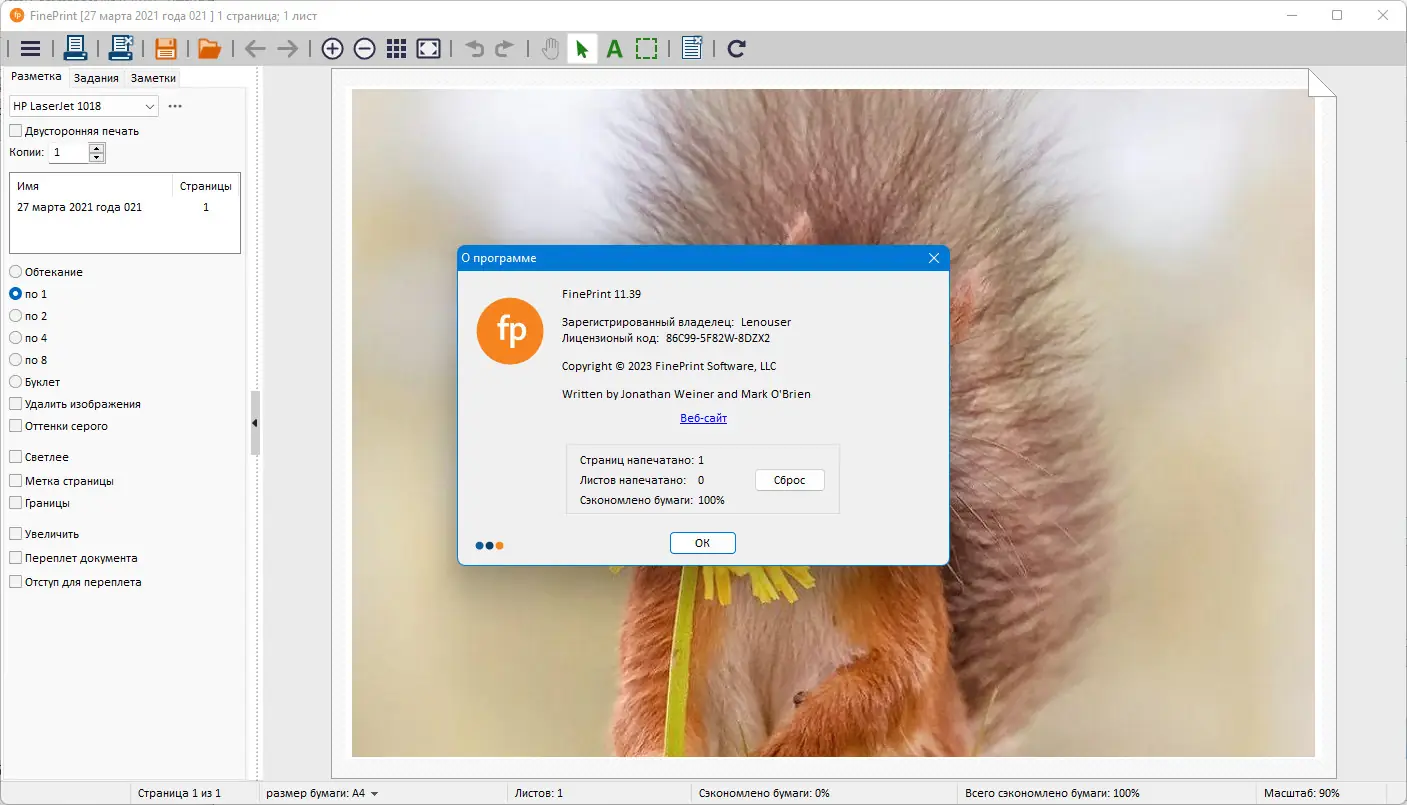This screenshot has height=805, width=1407.
Task: Open the paper size A4 dropdown
Action: (x=322, y=793)
